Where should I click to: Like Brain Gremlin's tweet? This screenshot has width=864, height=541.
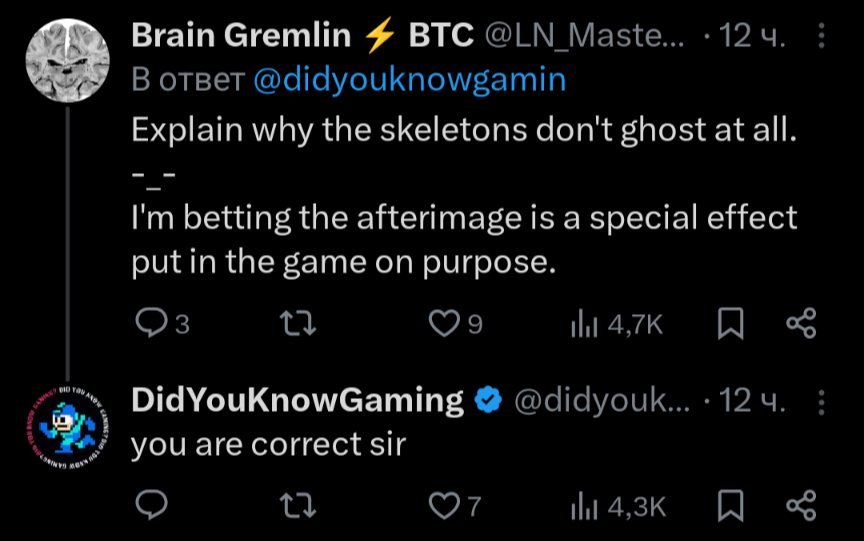pyautogui.click(x=442, y=322)
